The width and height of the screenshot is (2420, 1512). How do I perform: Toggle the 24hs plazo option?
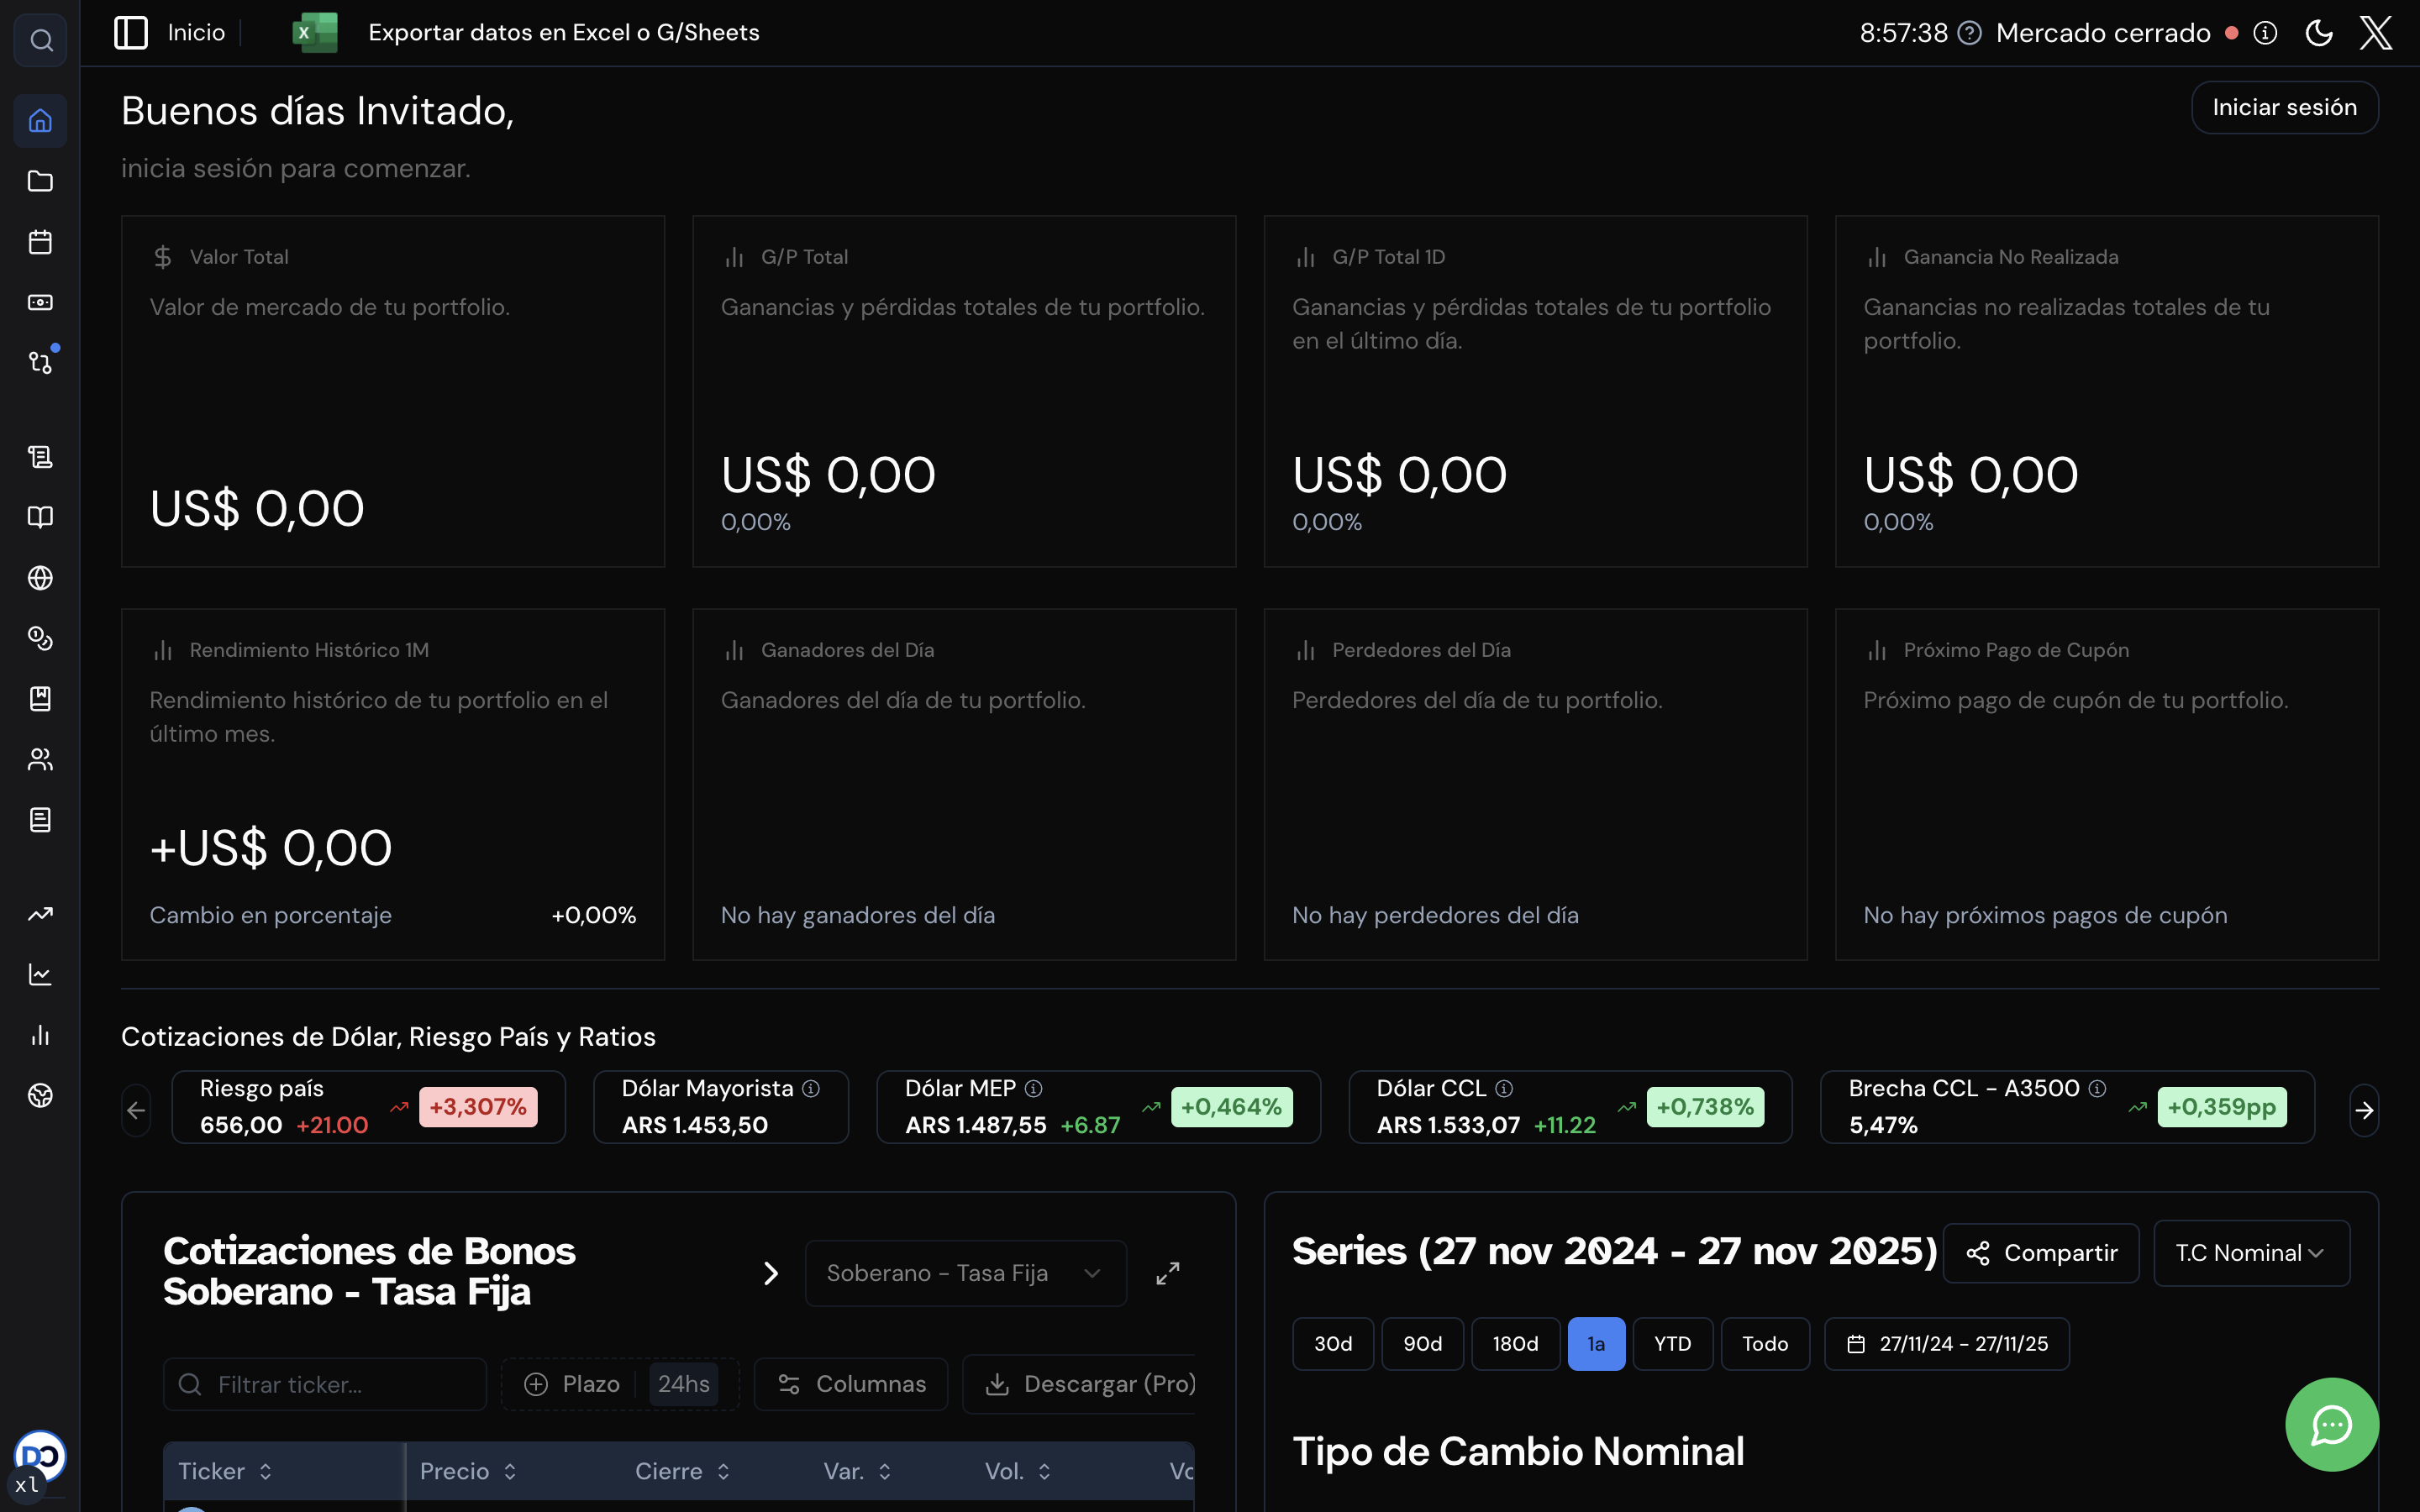[x=684, y=1383]
